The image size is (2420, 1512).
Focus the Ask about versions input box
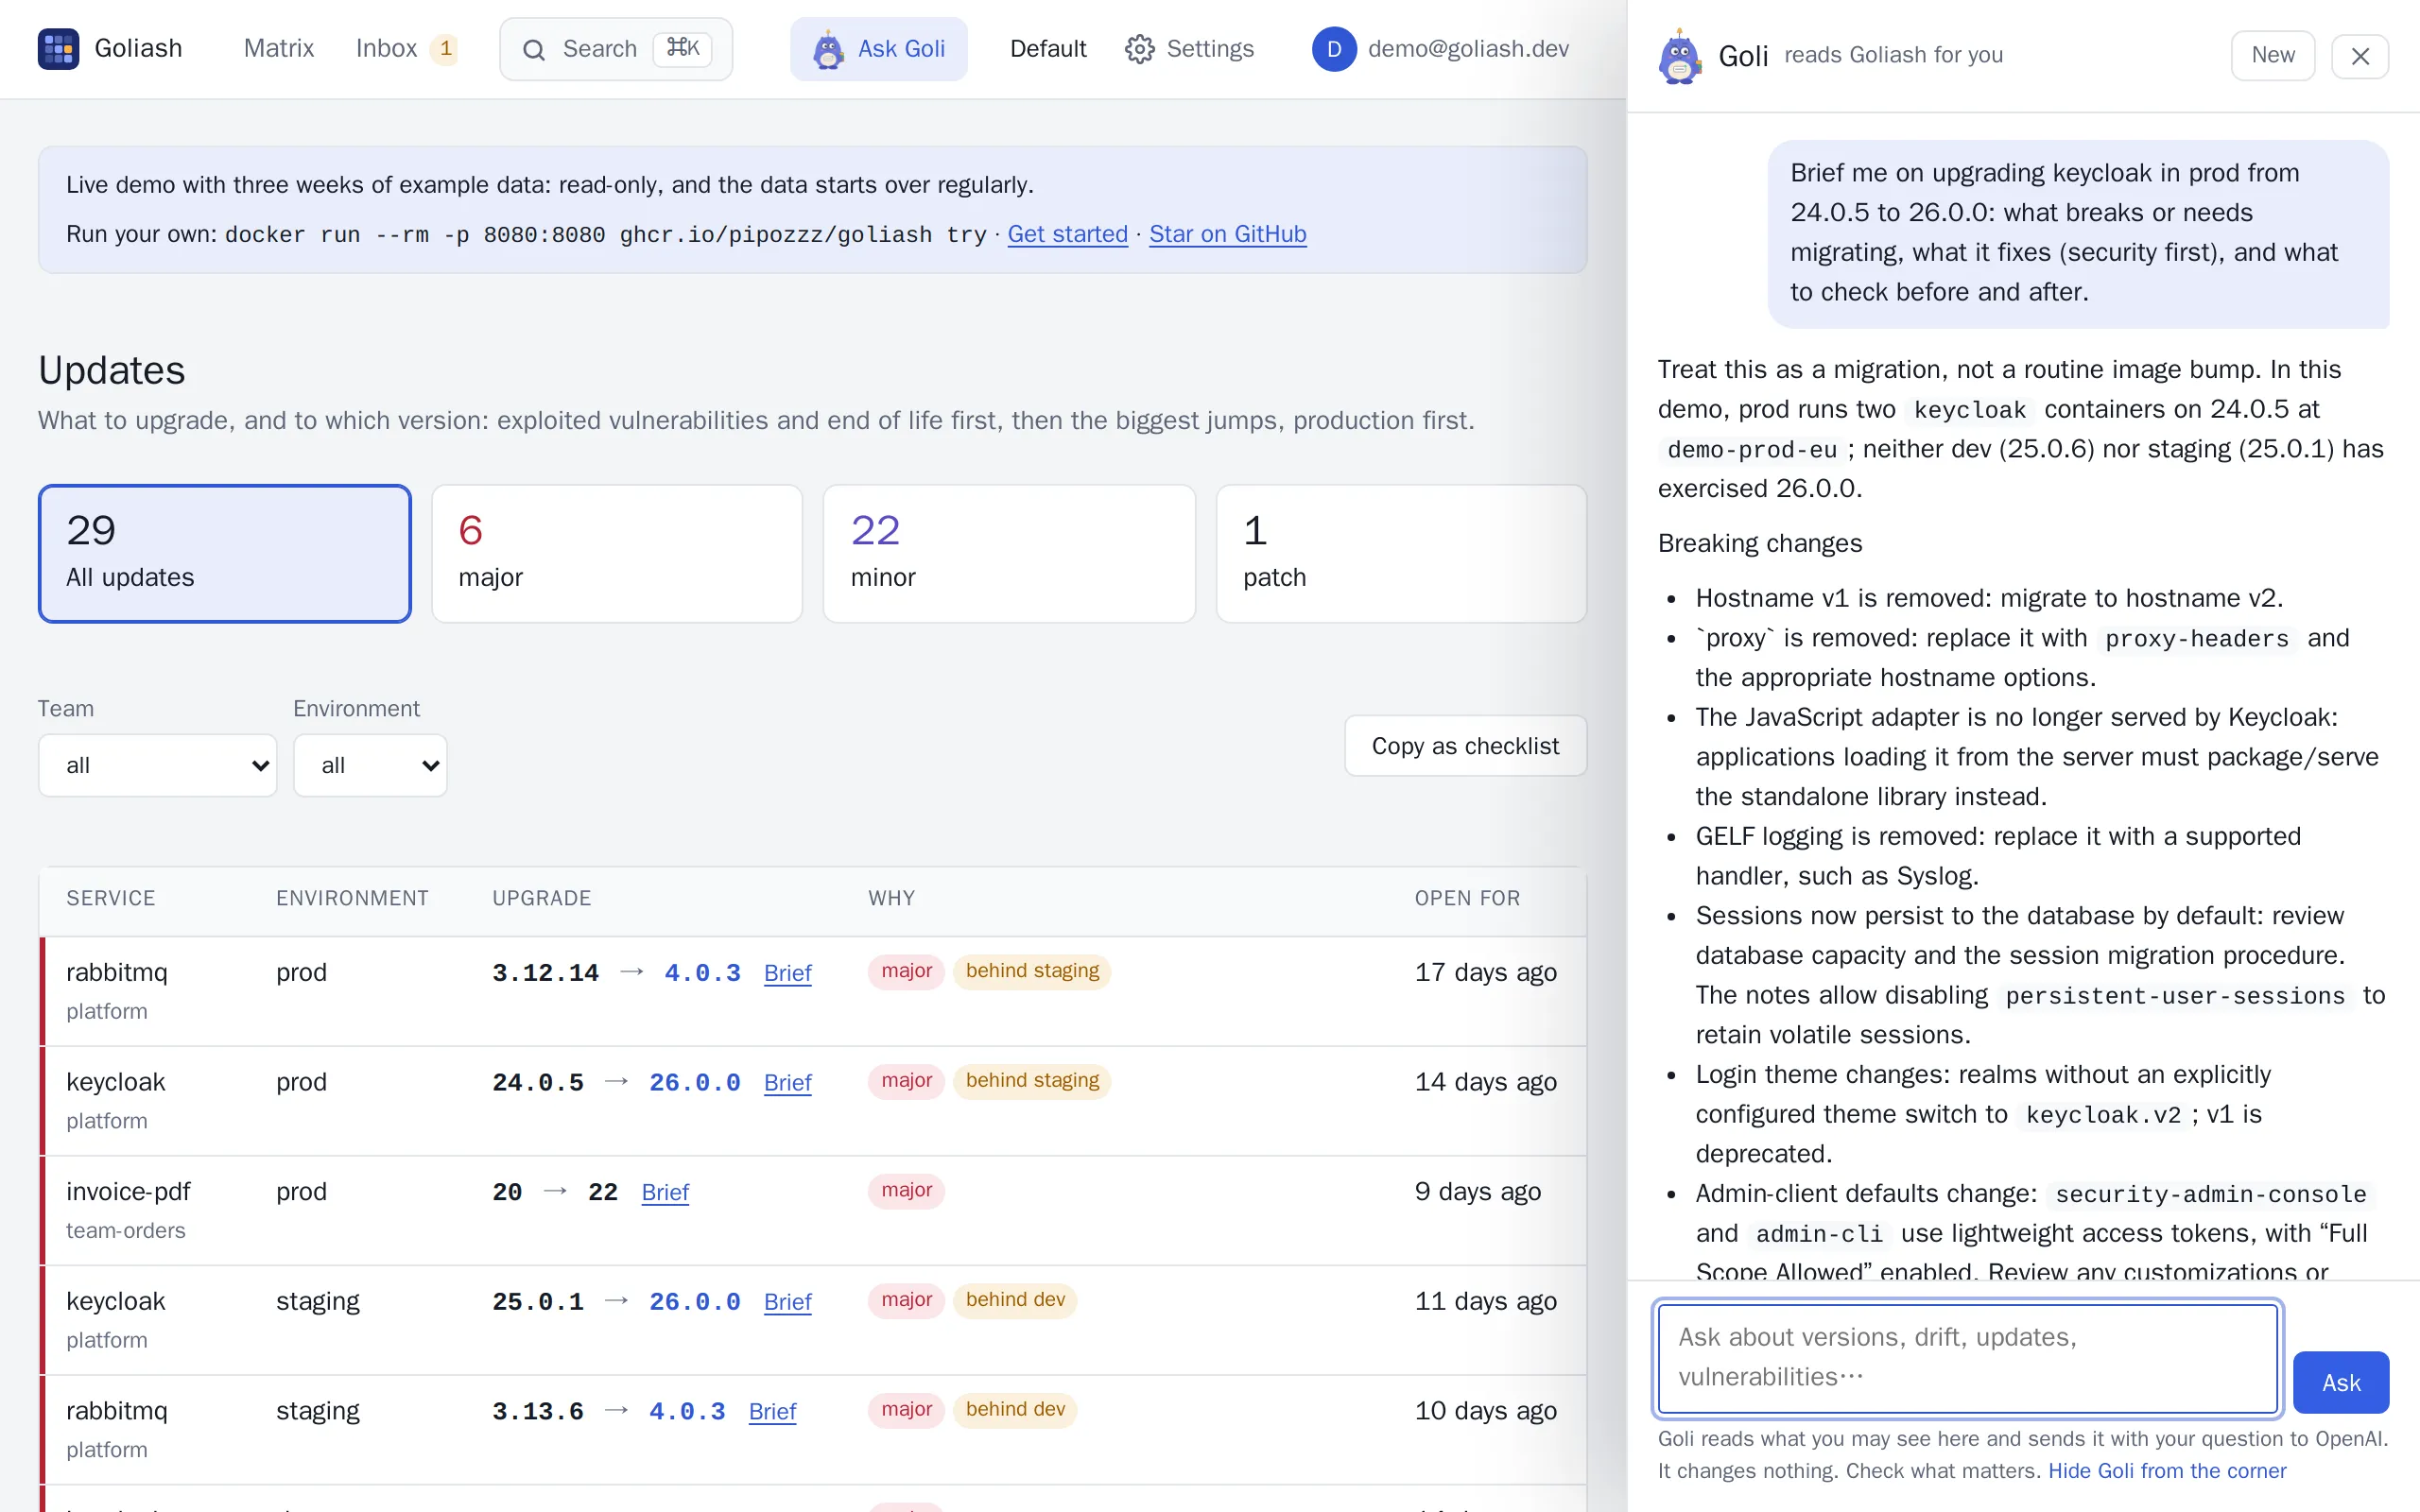1967,1358
